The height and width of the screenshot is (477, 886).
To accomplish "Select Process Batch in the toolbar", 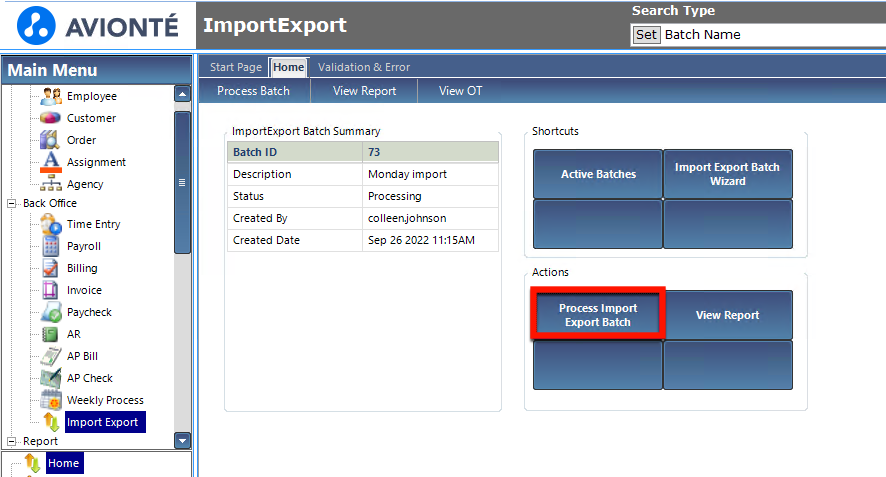I will [x=253, y=91].
